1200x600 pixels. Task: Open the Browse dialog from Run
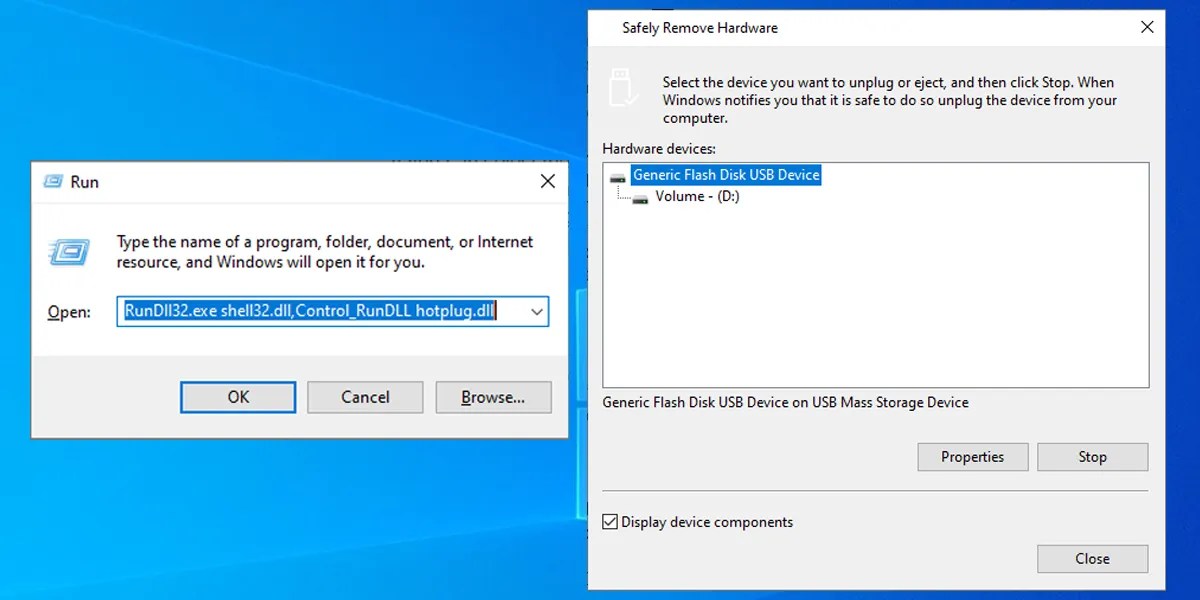493,397
